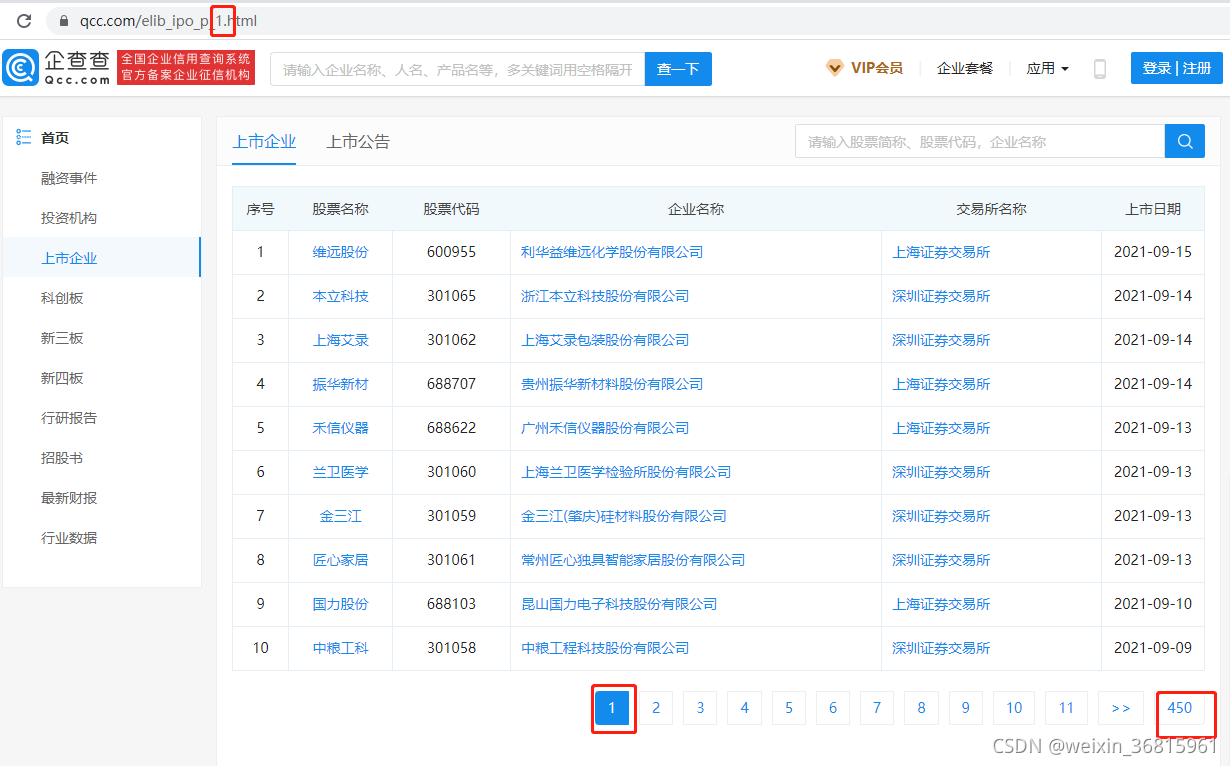Open 常州匠心独具智能家居股份有限公司 company link
Screen dimensions: 1230x766
633,560
